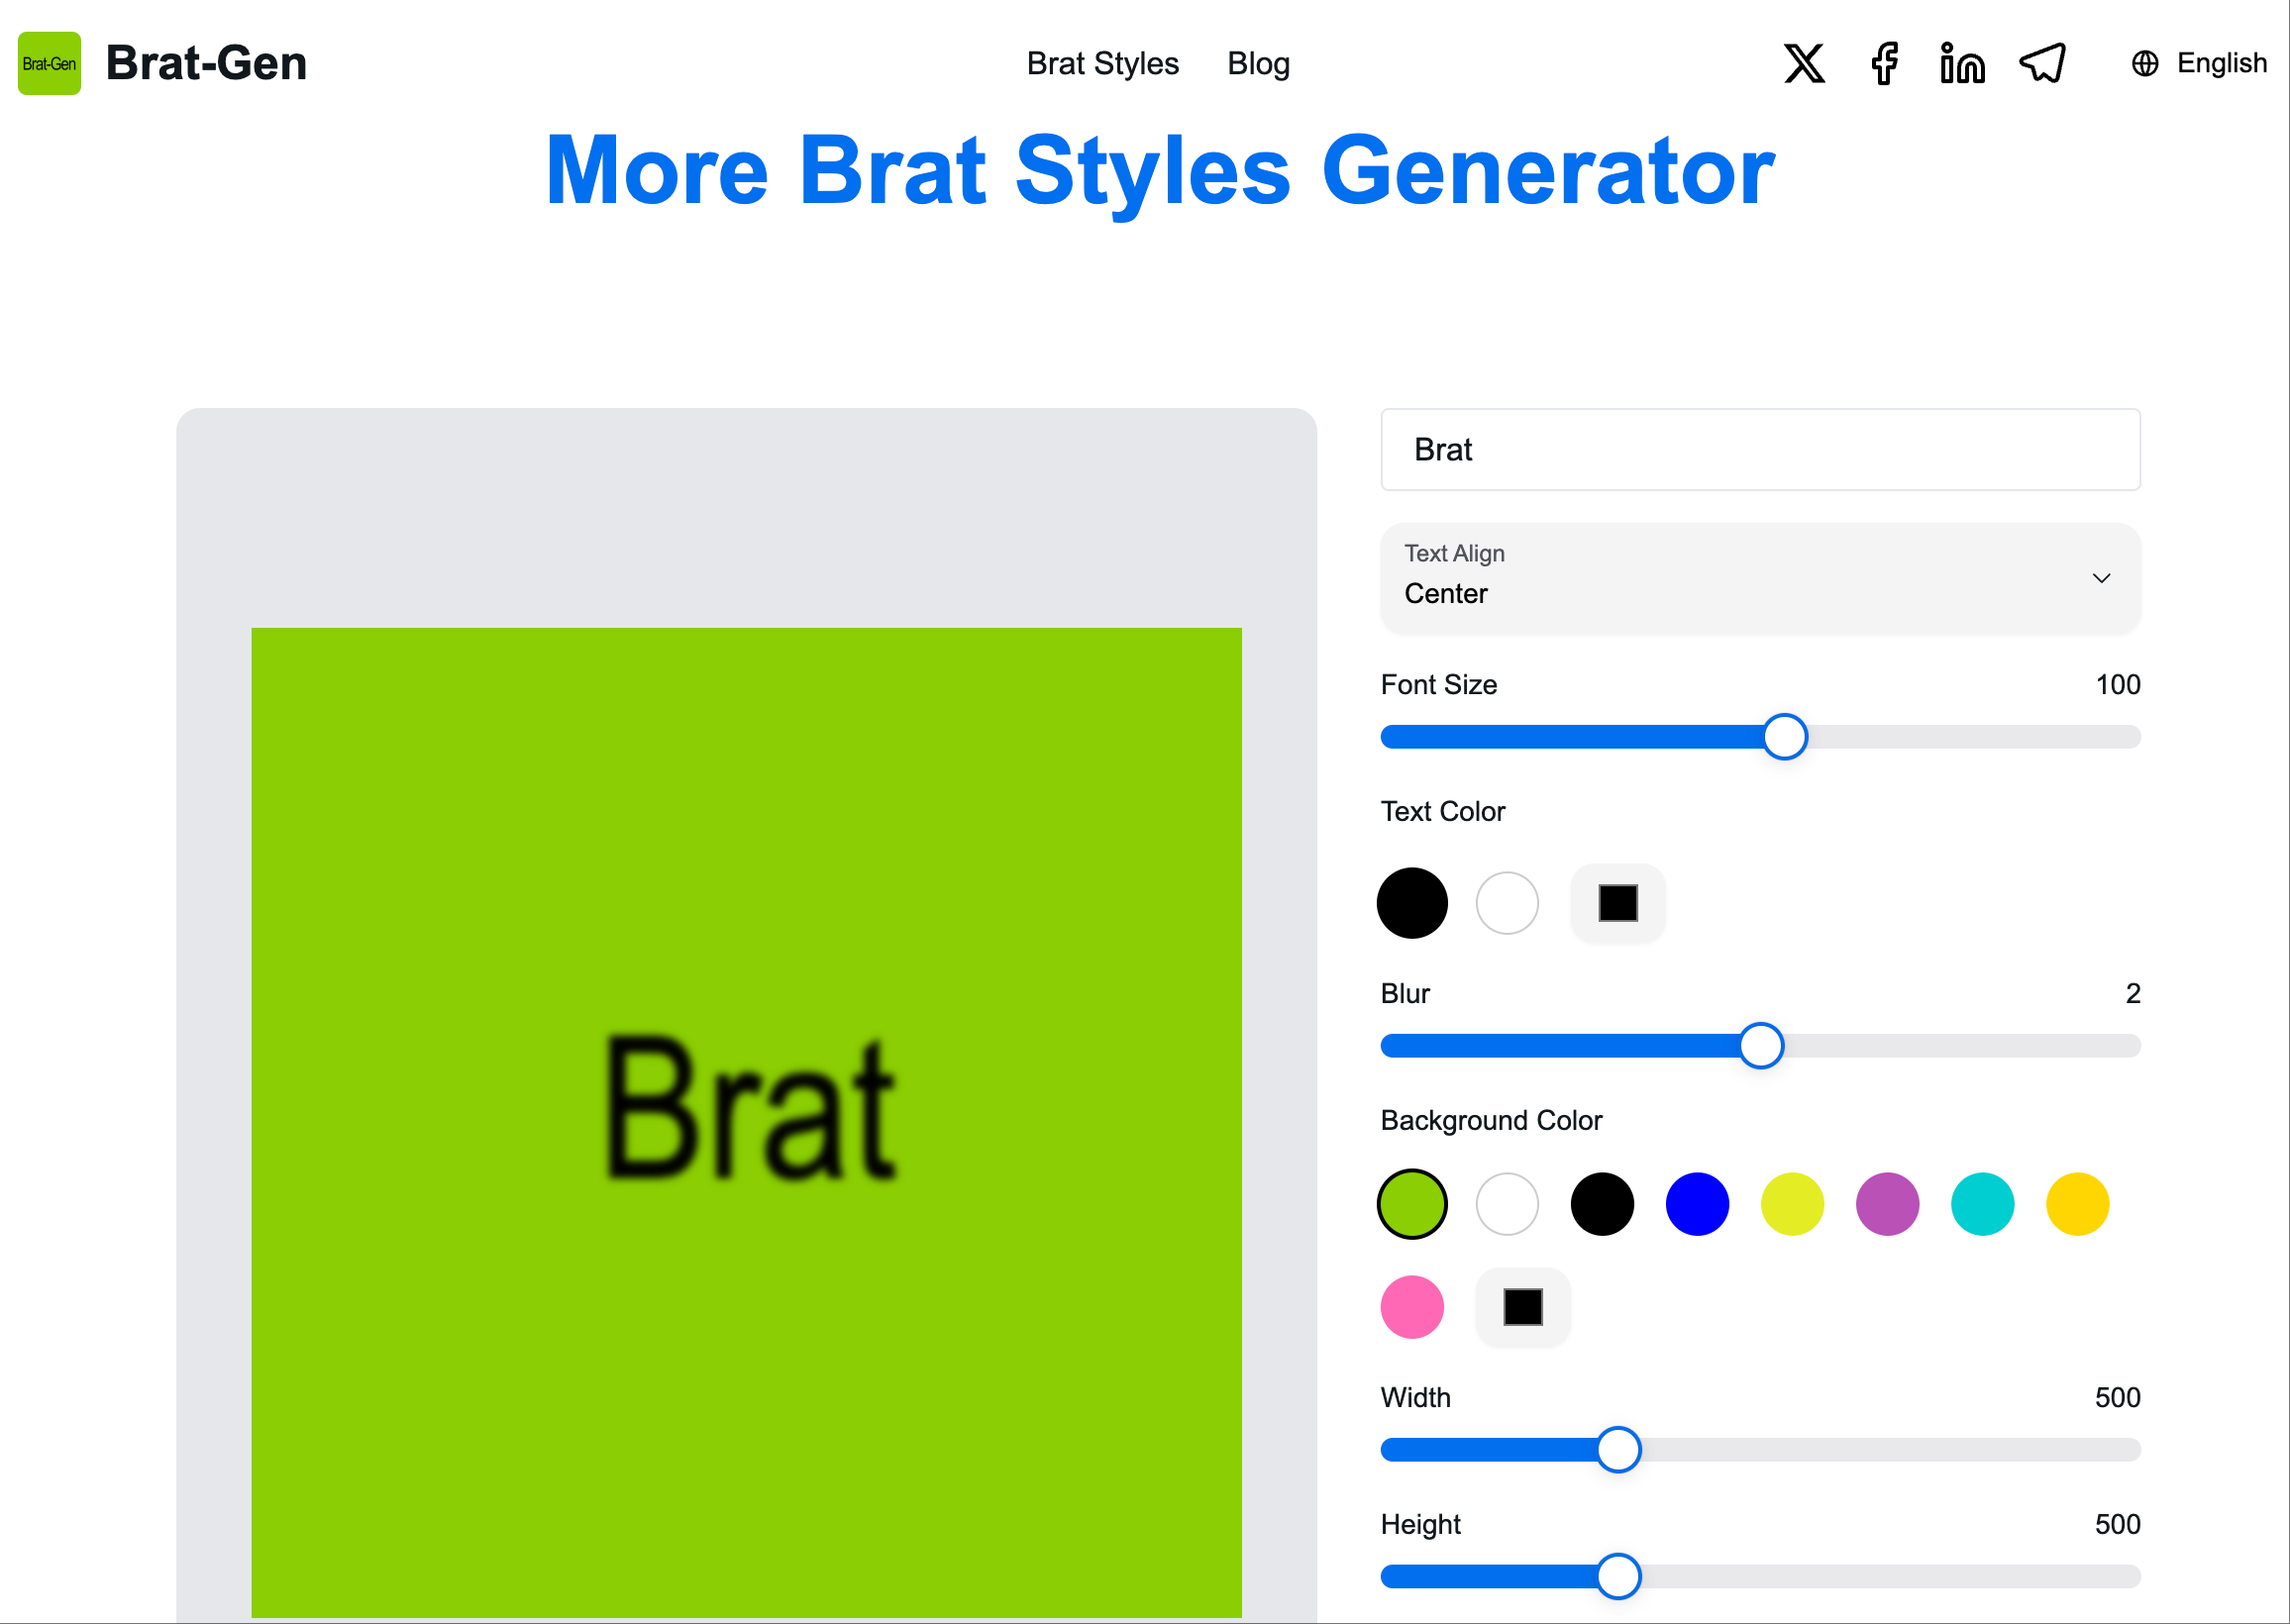Open the X (Twitter) share icon
This screenshot has width=2290, height=1624.
click(1804, 63)
